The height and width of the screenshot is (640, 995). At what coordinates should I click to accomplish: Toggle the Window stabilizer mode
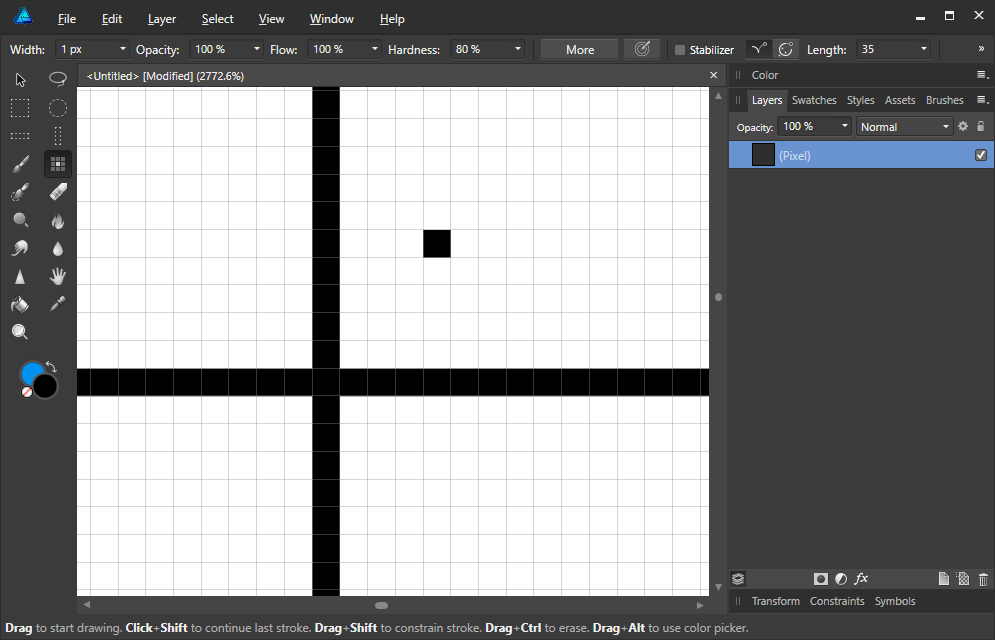click(x=786, y=49)
